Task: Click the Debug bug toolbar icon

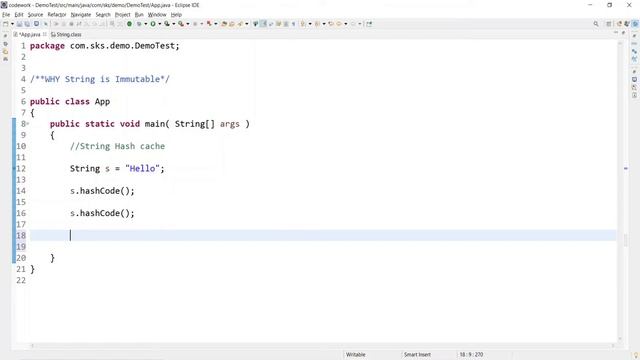Action: pyautogui.click(x=139, y=24)
